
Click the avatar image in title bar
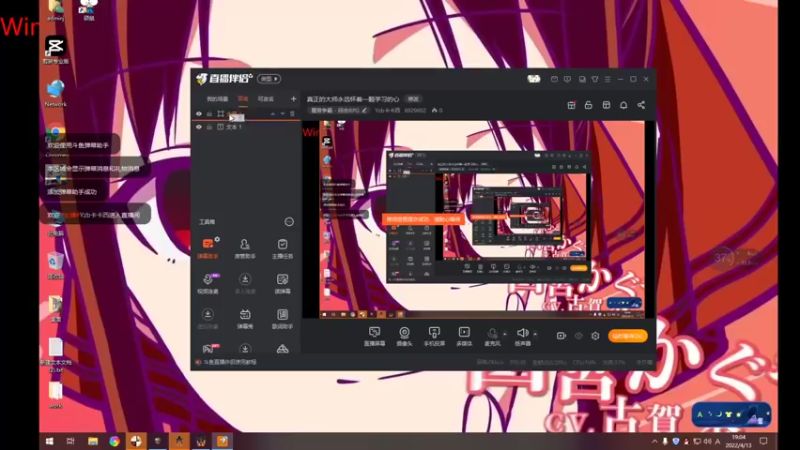tap(534, 79)
